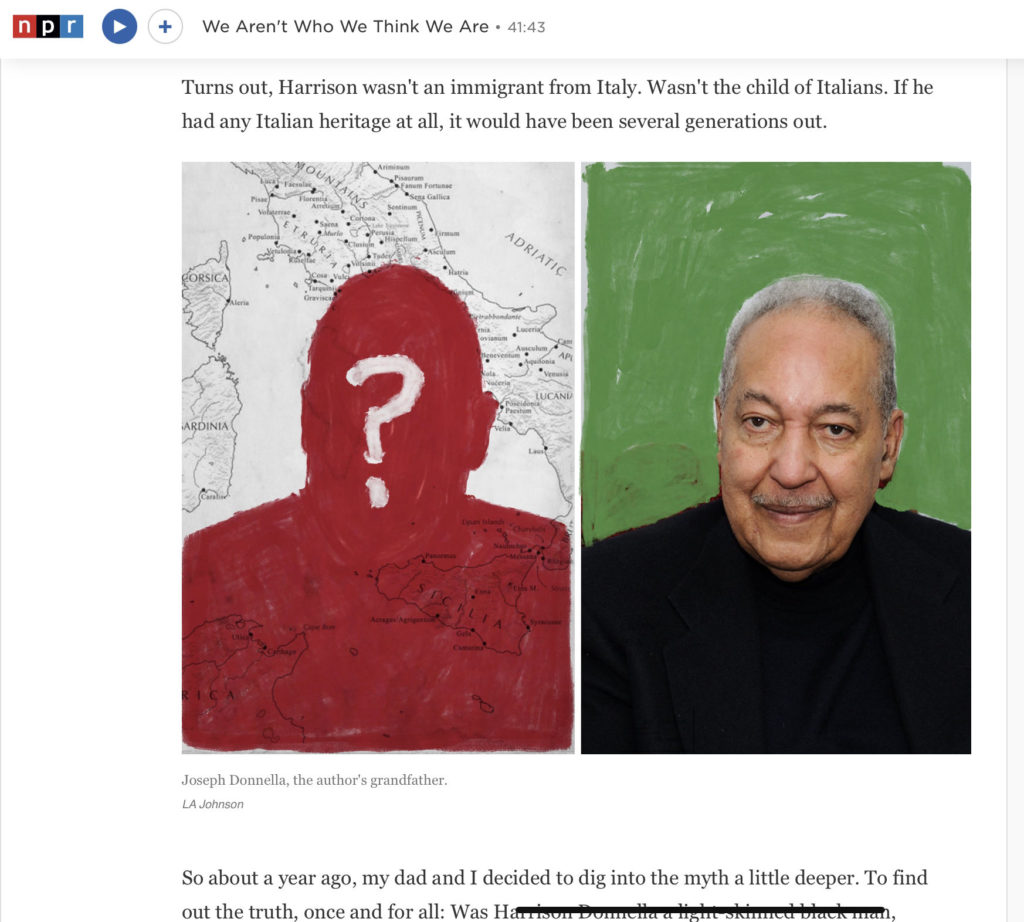Select the Joseph Donnella caption text
The width and height of the screenshot is (1024, 922).
point(314,780)
